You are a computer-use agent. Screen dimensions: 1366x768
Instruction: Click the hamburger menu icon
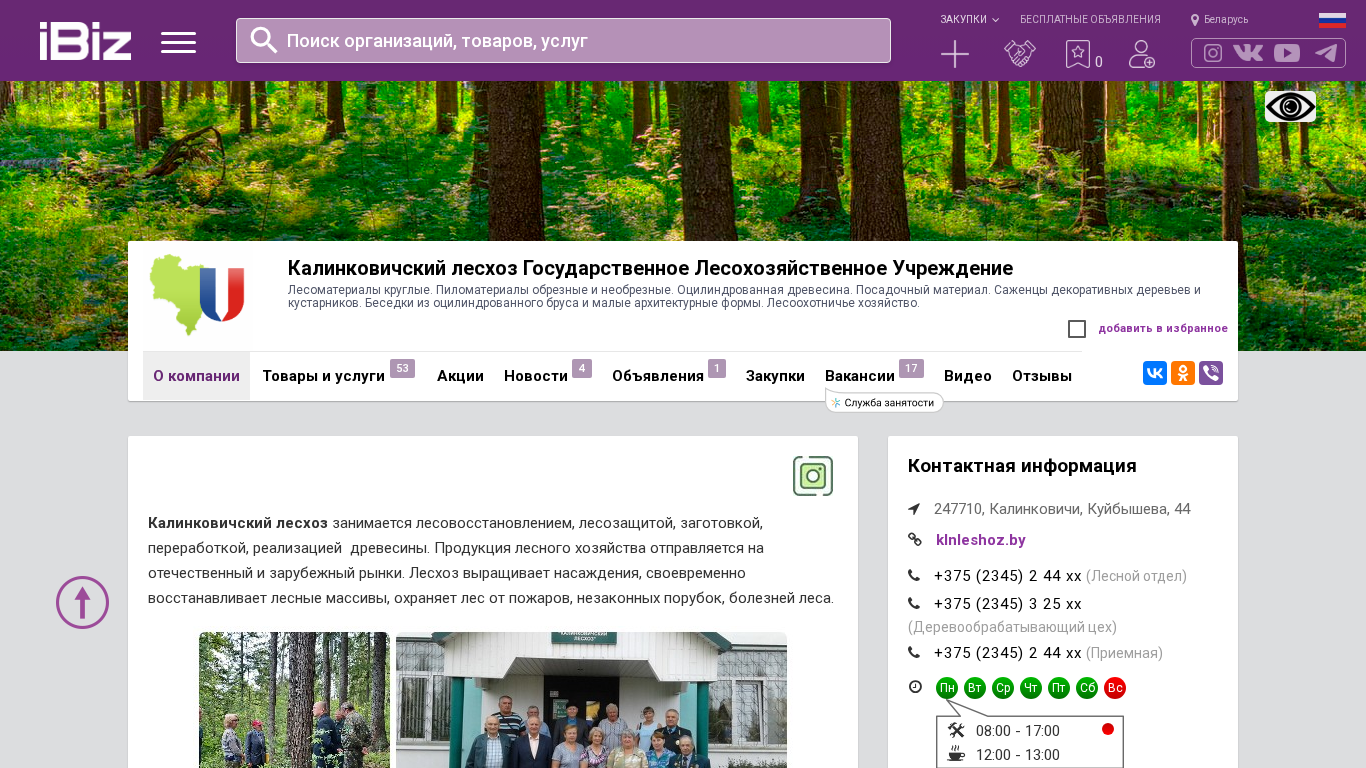(x=178, y=42)
